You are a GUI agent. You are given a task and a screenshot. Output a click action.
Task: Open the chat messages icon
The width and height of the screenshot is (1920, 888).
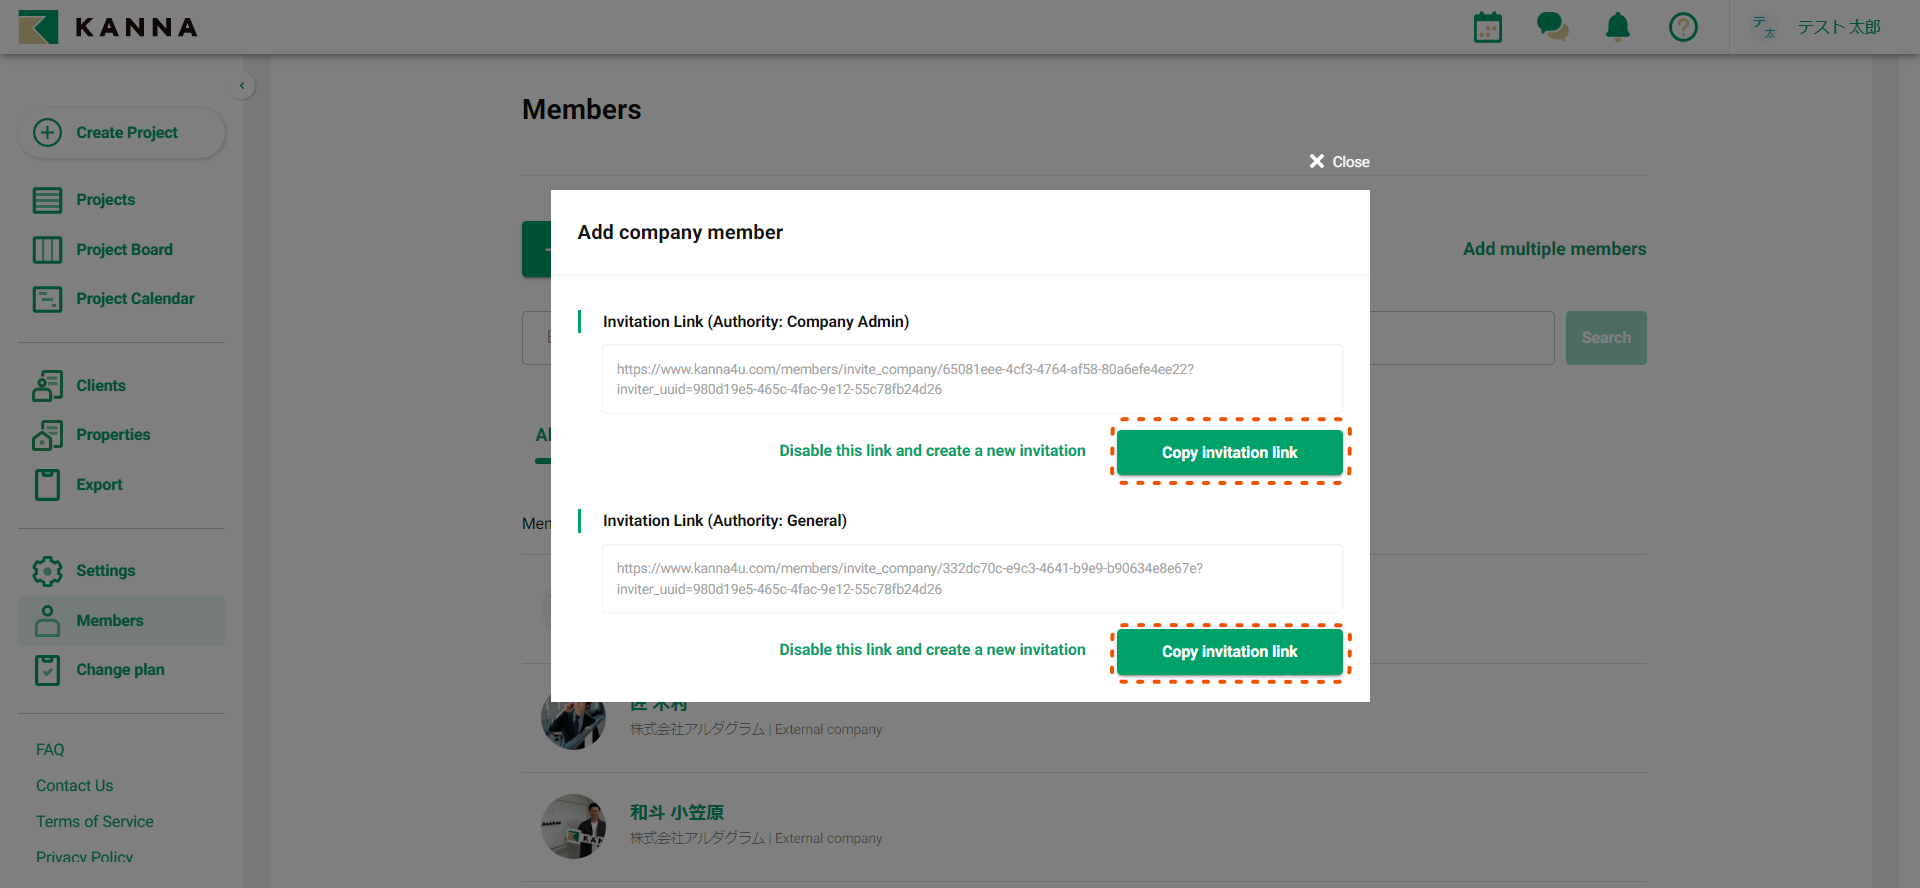(x=1552, y=27)
